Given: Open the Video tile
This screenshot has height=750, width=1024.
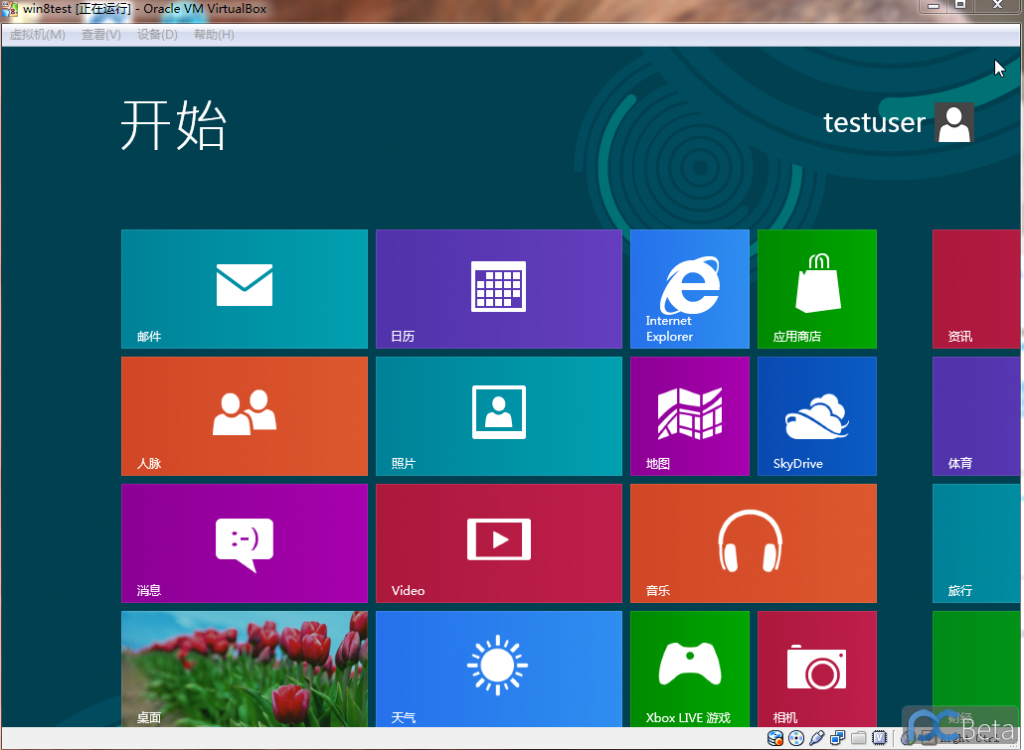Looking at the screenshot, I should click(498, 543).
